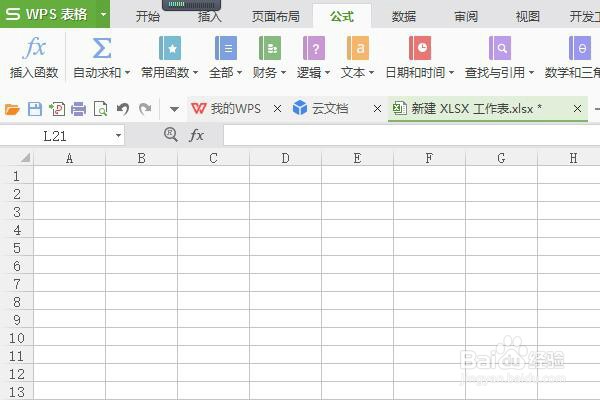This screenshot has height=400, width=600.
Task: Close the 我的WPS tab
Action: (x=277, y=109)
